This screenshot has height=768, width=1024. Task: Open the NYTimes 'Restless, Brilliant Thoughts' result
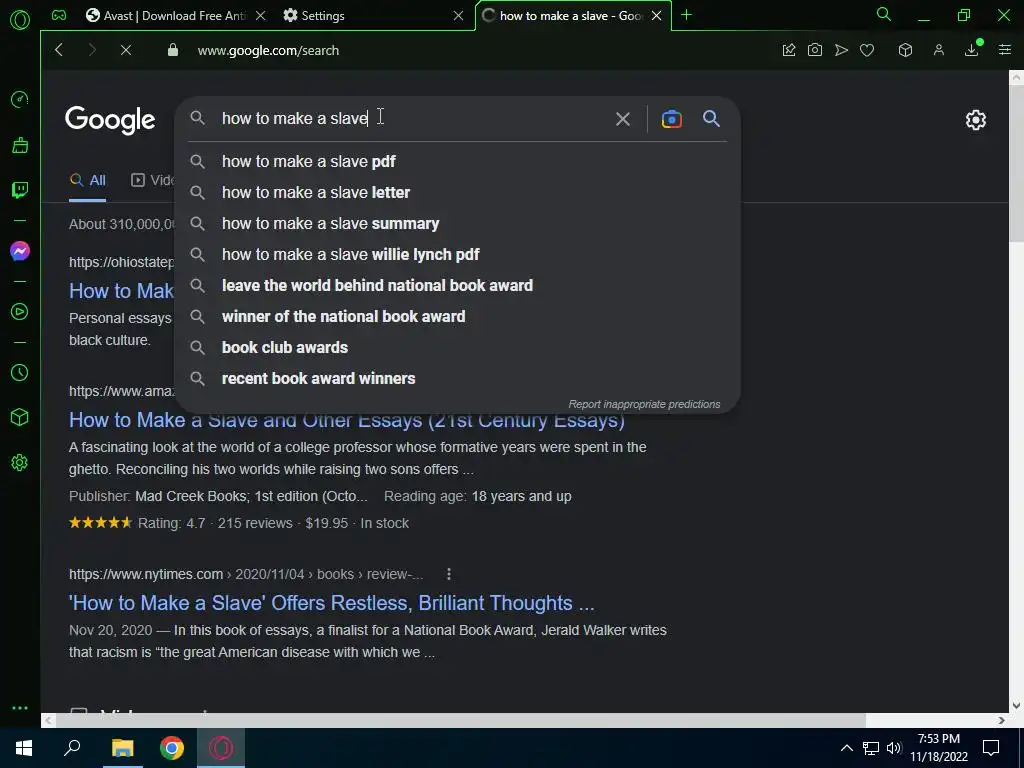pyautogui.click(x=332, y=603)
